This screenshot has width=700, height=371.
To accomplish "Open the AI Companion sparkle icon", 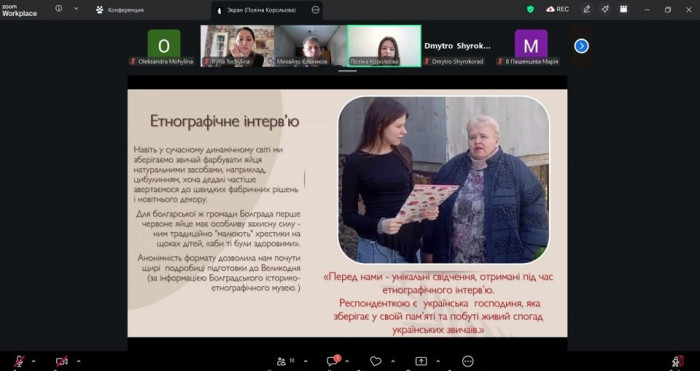I will [x=605, y=9].
